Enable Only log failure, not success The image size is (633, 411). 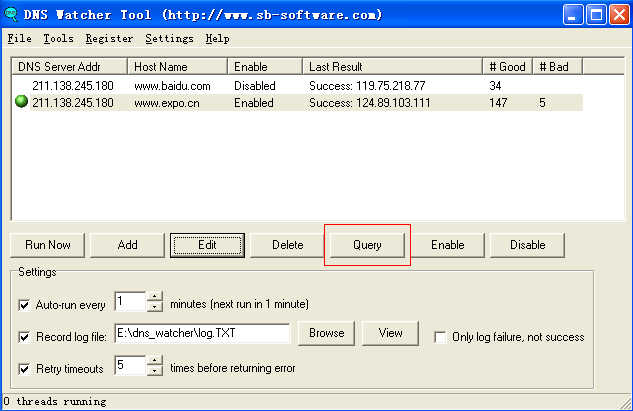[440, 337]
